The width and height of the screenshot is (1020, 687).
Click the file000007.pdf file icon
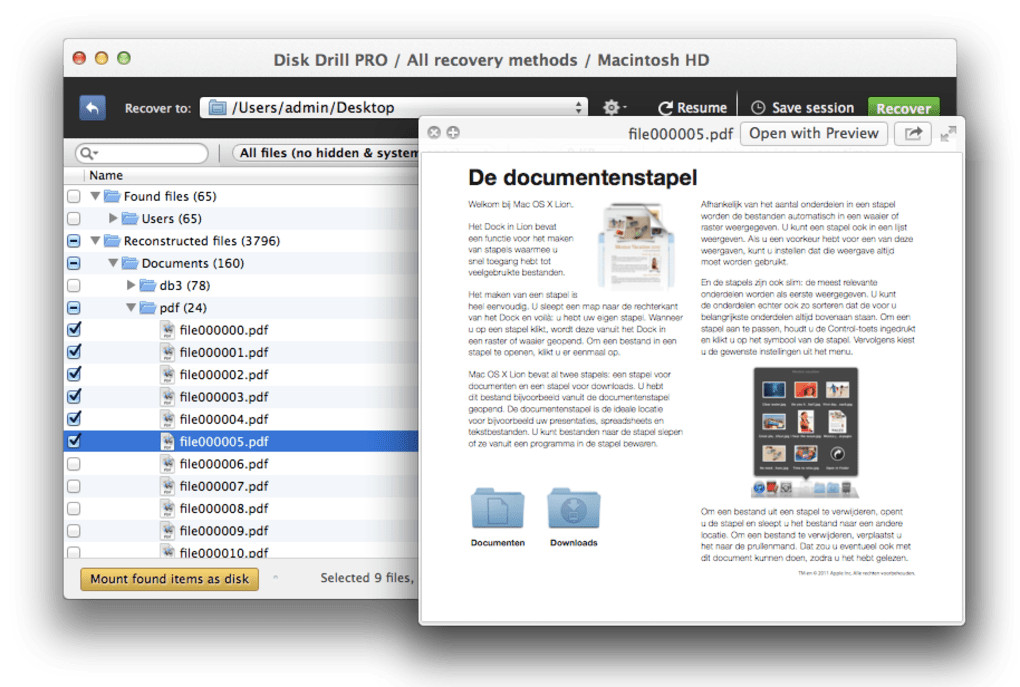point(168,486)
